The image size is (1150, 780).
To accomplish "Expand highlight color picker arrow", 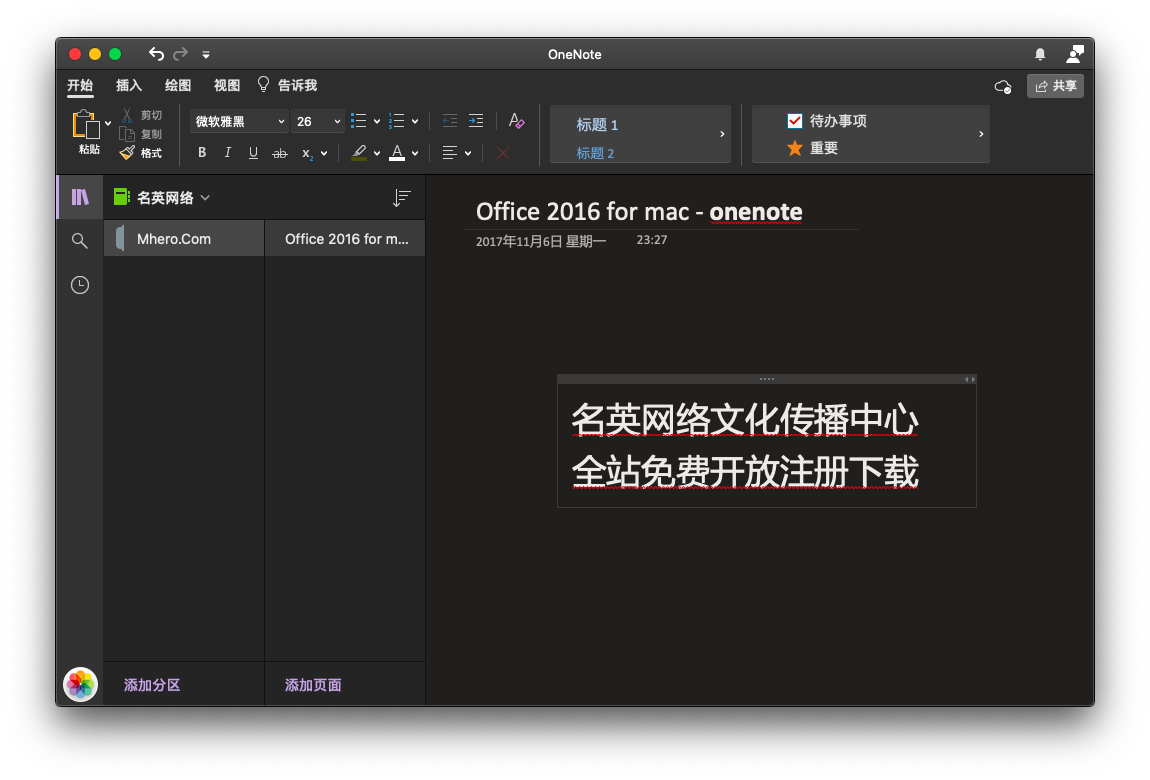I will [x=377, y=153].
